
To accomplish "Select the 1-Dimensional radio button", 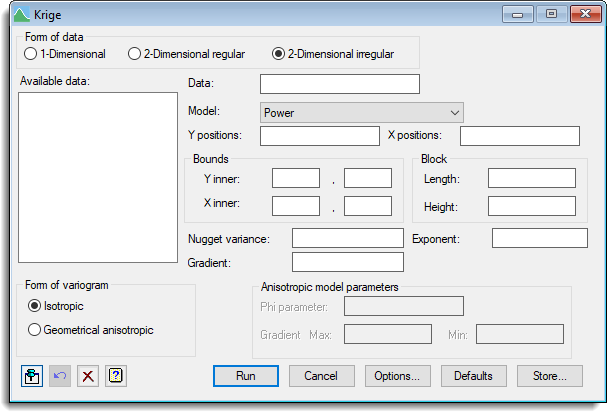I will [x=30, y=54].
